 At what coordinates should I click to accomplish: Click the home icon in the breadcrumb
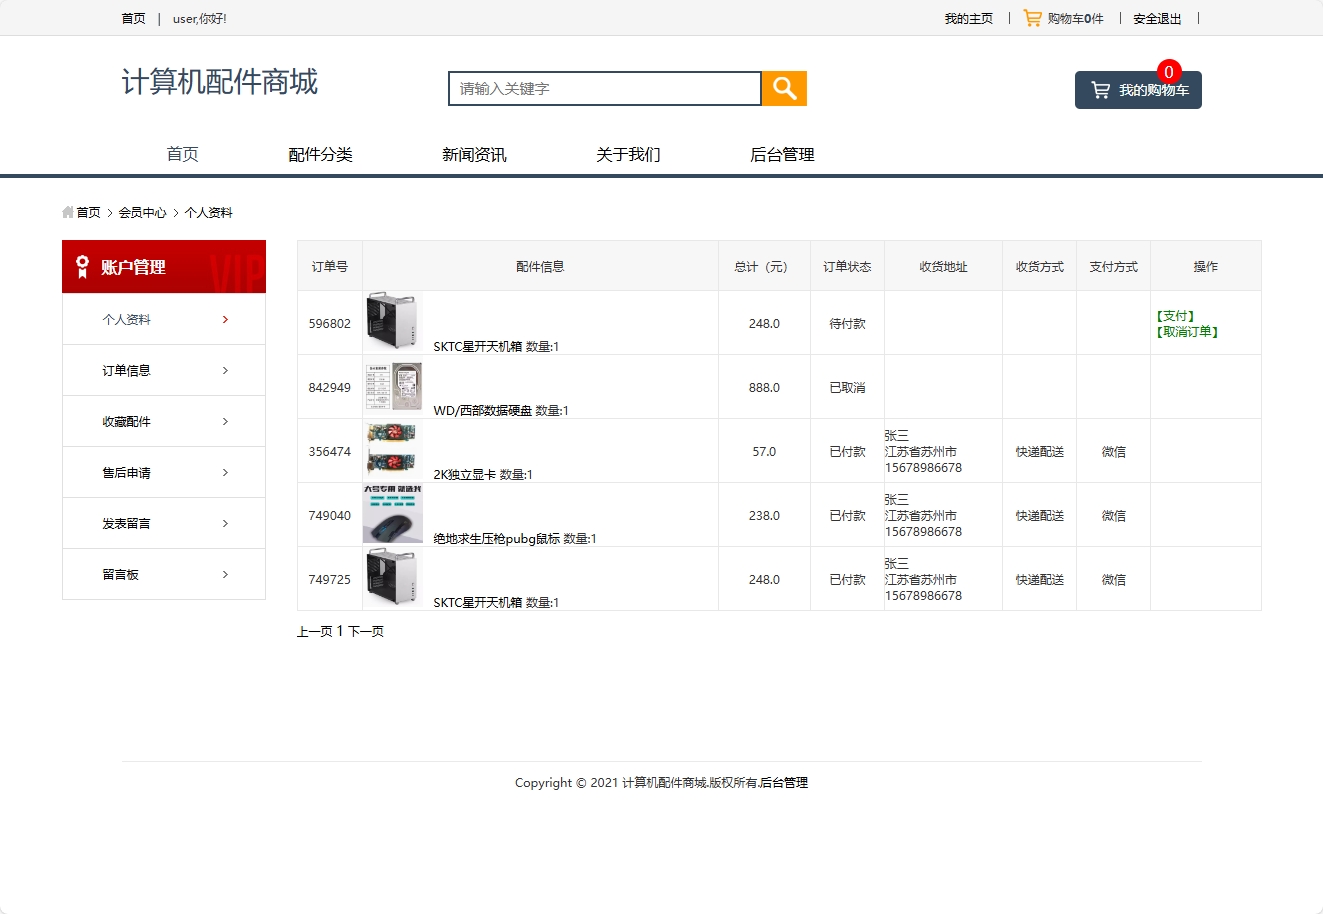click(x=68, y=212)
